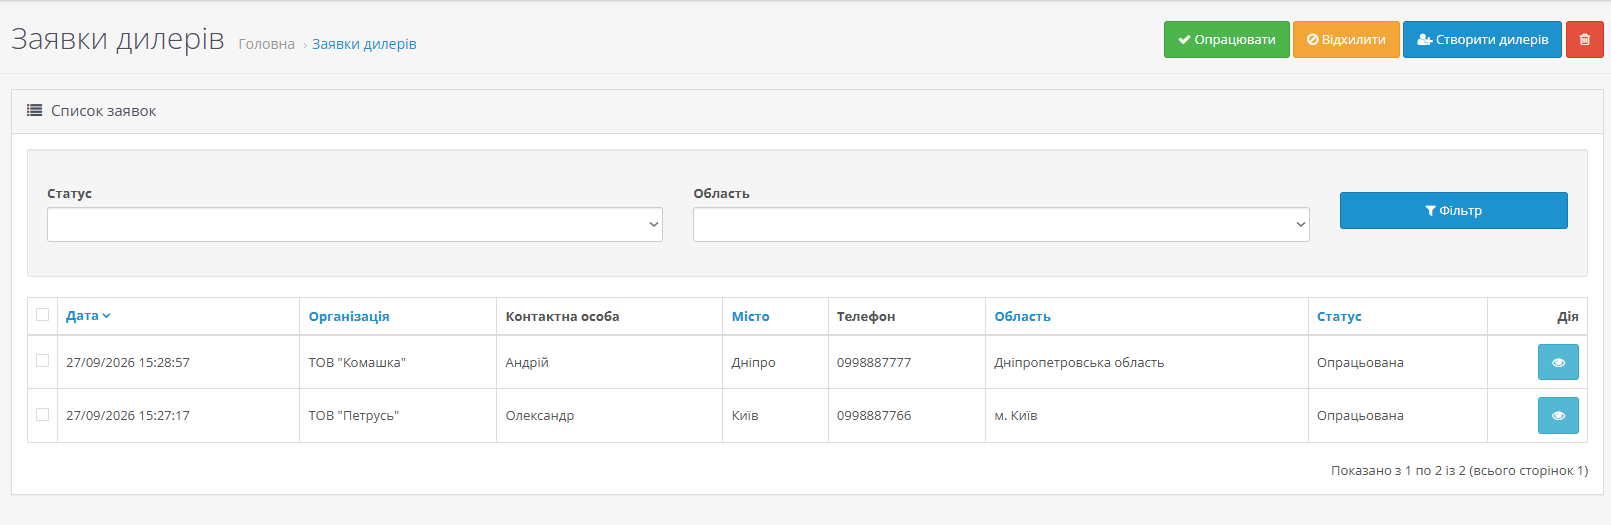This screenshot has height=525, width=1611.
Task: Open the Статус filter dropdown
Action: click(x=354, y=224)
